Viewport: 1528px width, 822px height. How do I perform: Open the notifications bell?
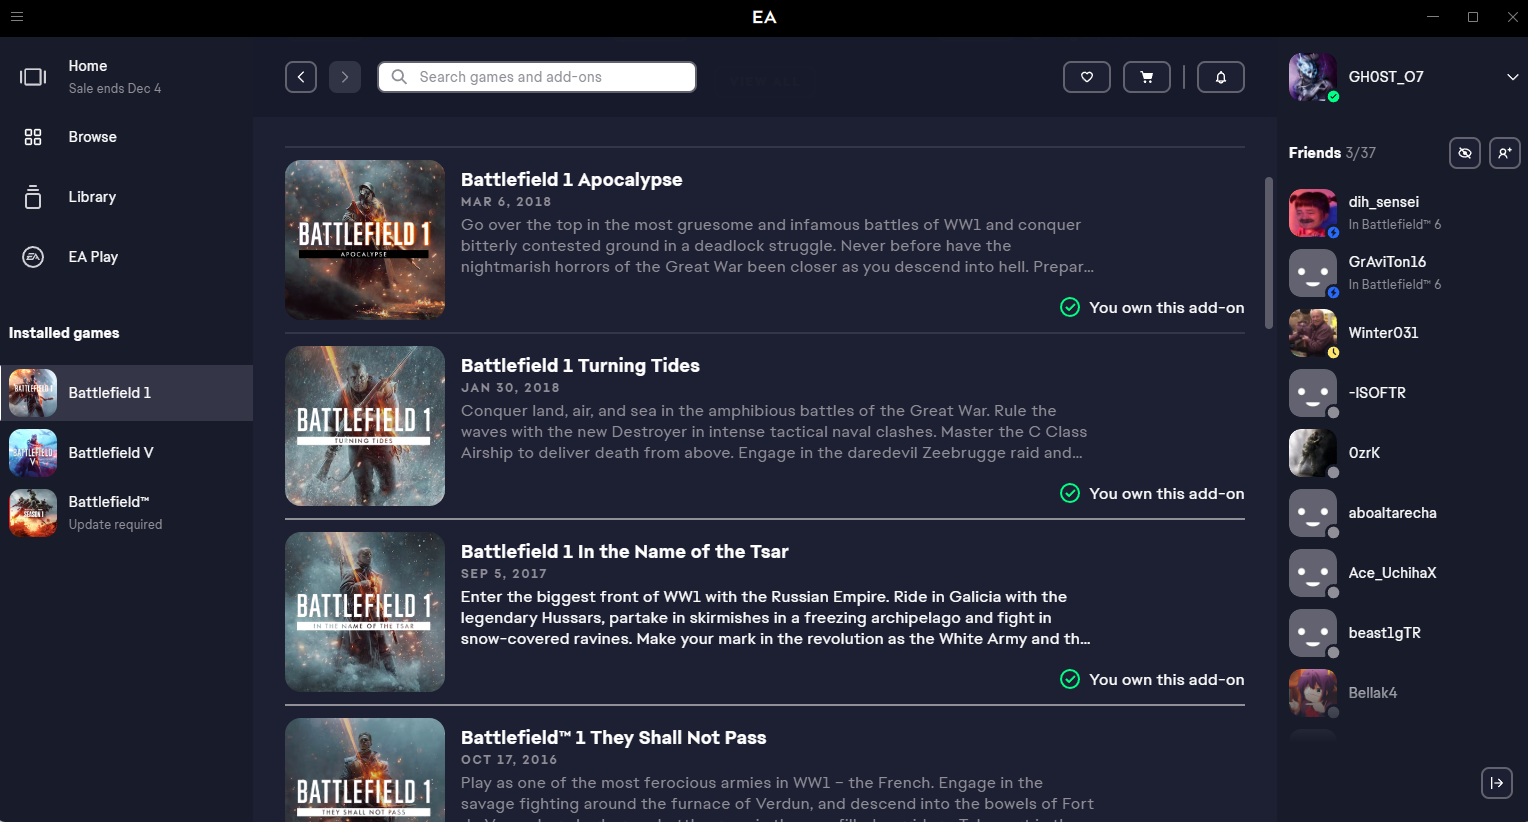tap(1221, 77)
